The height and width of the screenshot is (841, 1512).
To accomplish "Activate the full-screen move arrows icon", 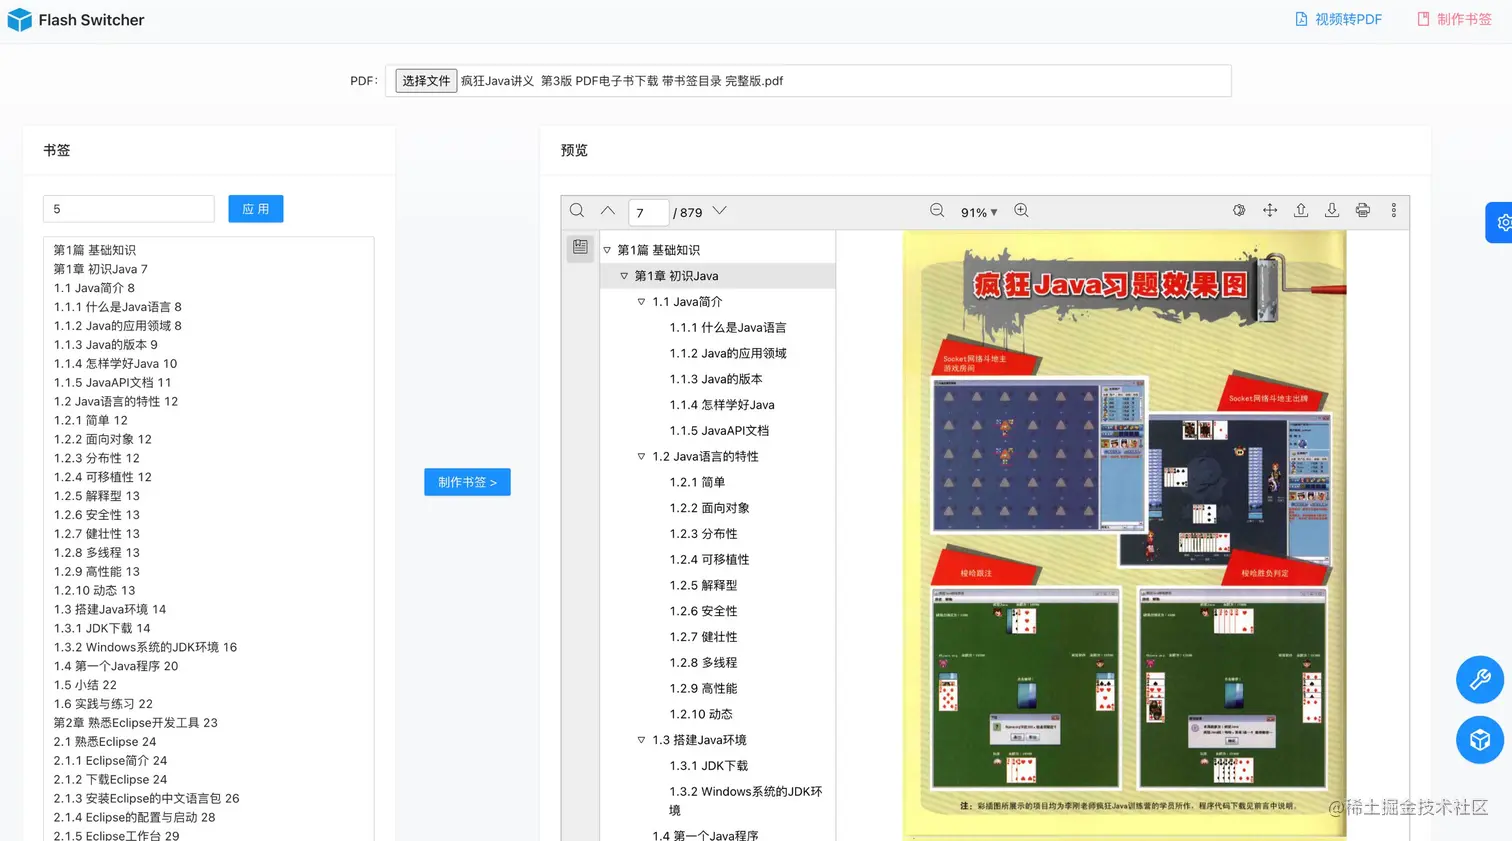I will click(x=1270, y=211).
